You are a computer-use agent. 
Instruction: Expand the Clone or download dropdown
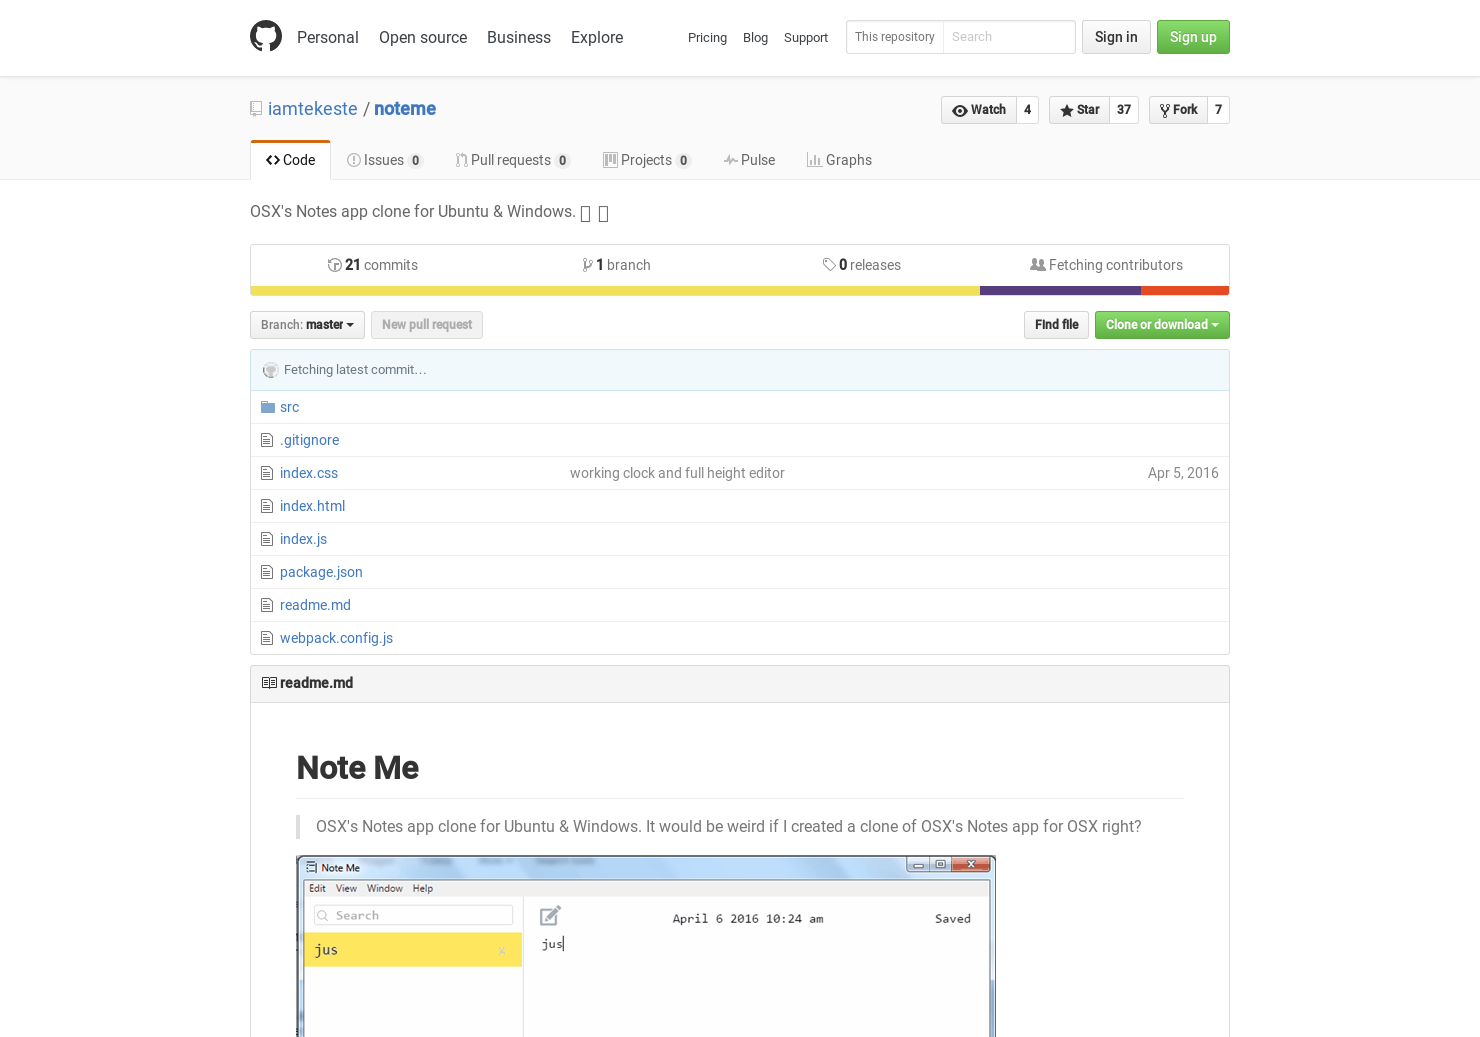pos(1162,325)
